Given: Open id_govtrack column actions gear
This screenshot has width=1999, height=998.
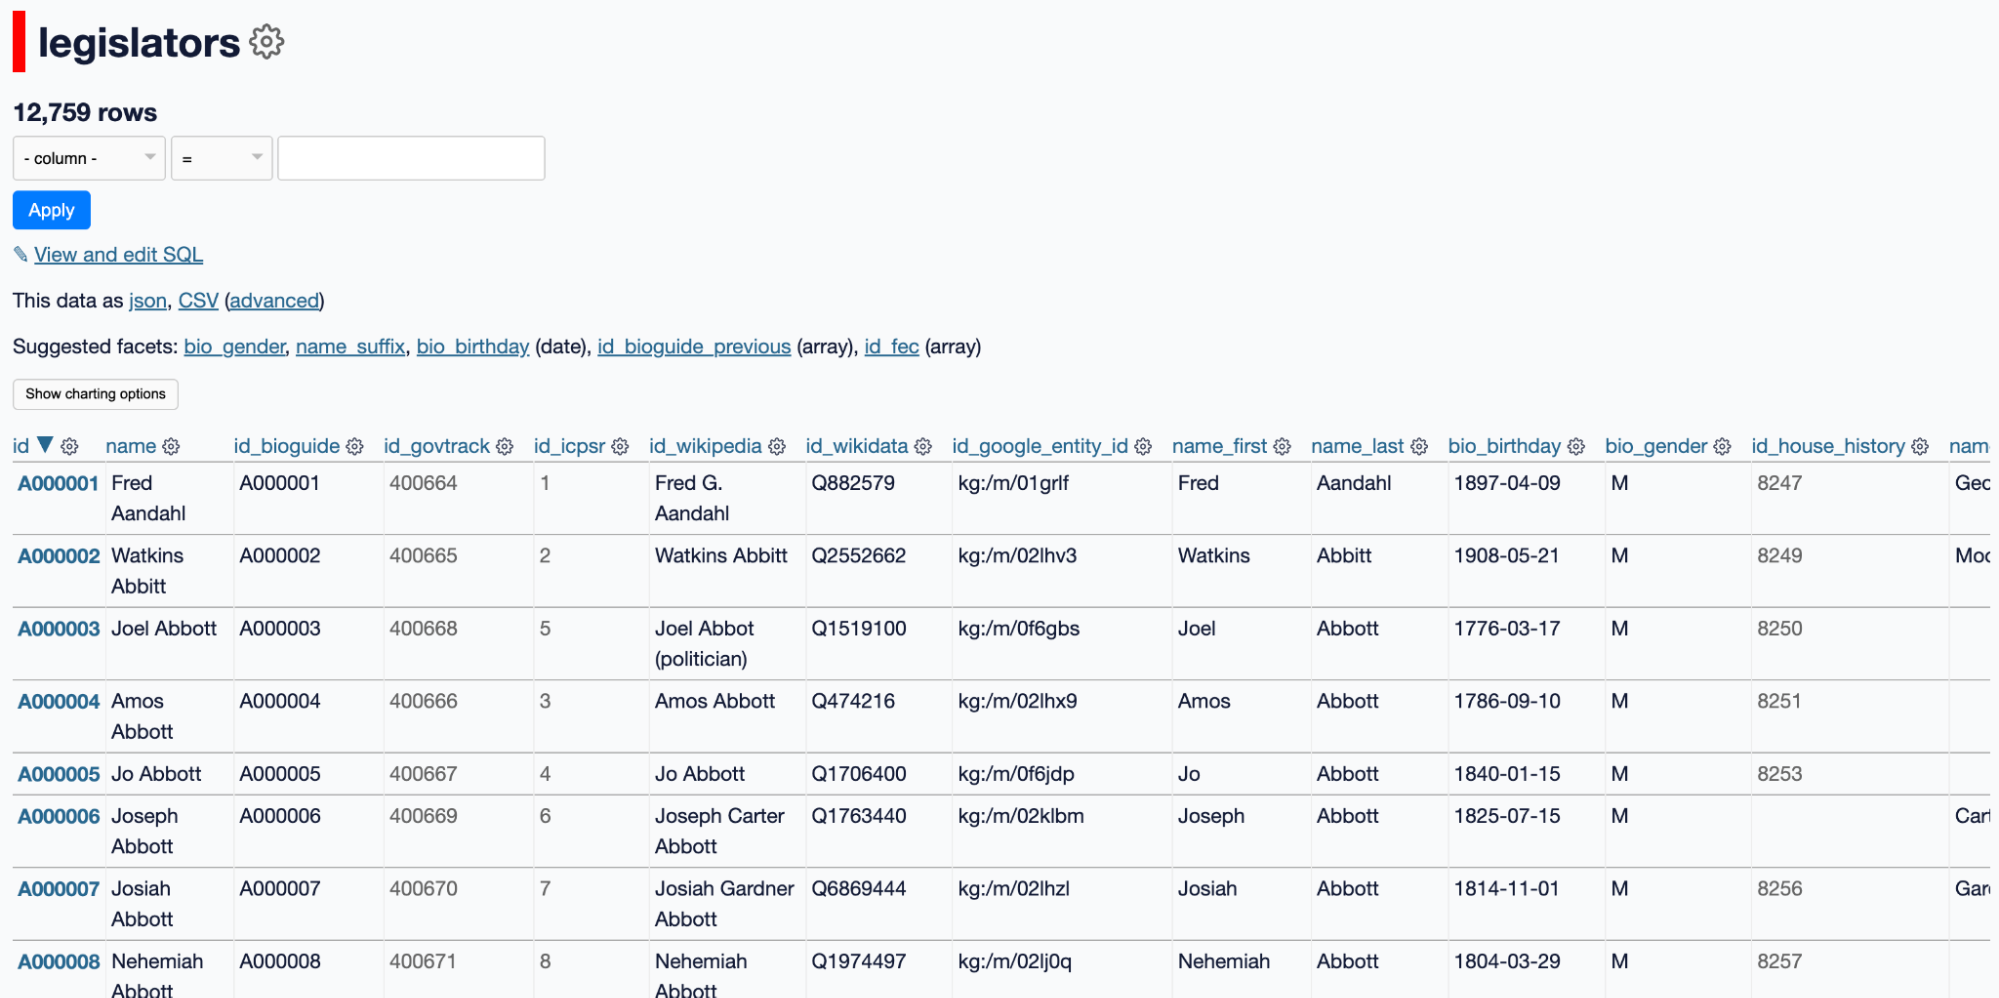Looking at the screenshot, I should point(505,447).
